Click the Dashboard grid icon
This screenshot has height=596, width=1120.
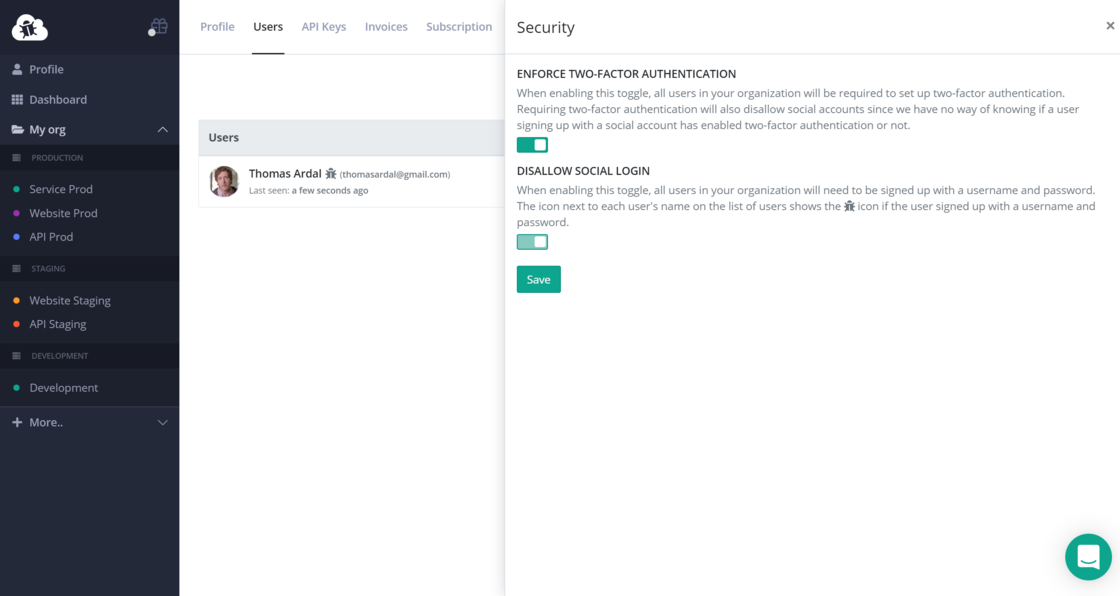tap(17, 99)
